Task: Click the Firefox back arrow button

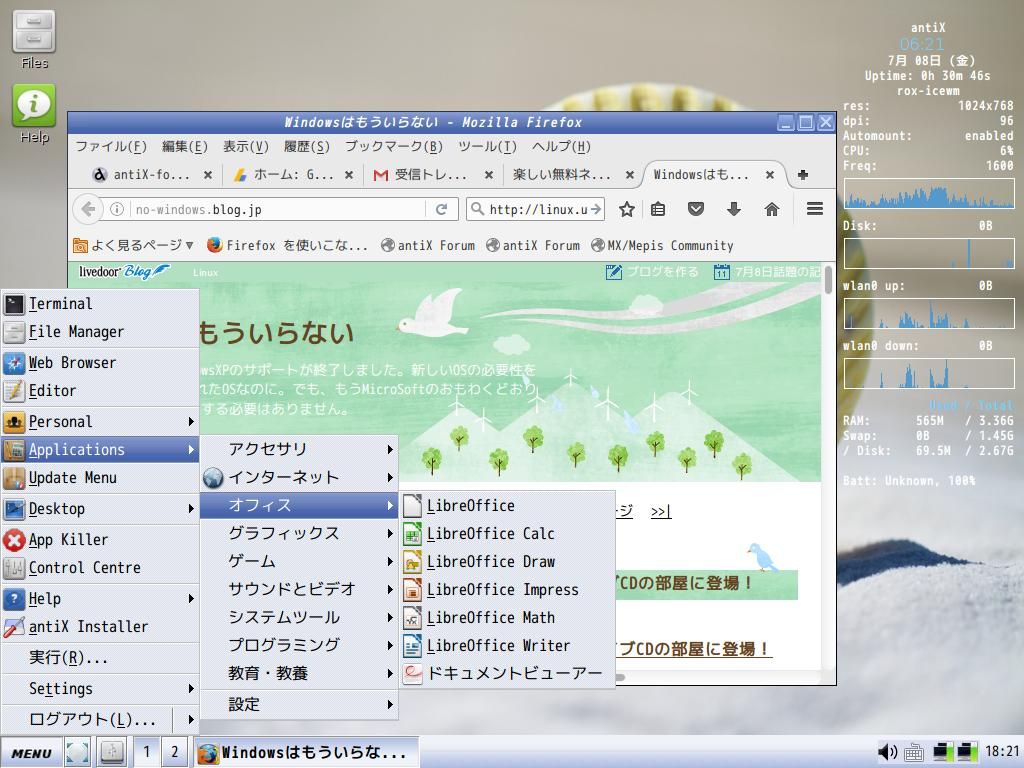Action: coord(88,209)
